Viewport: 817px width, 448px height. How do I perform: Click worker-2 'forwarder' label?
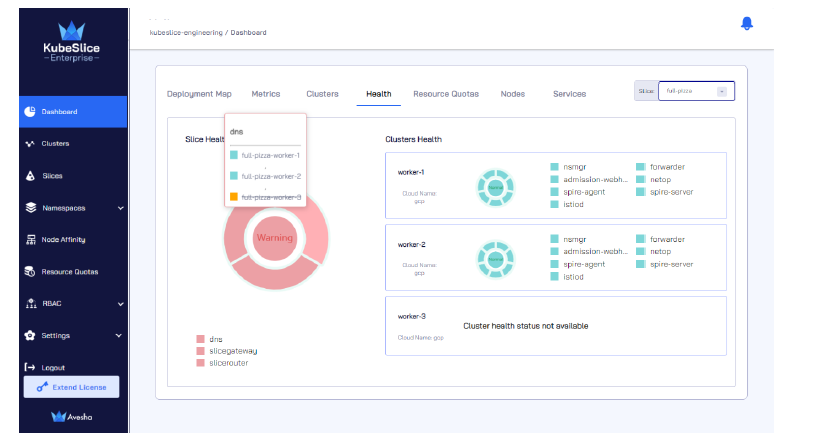667,239
